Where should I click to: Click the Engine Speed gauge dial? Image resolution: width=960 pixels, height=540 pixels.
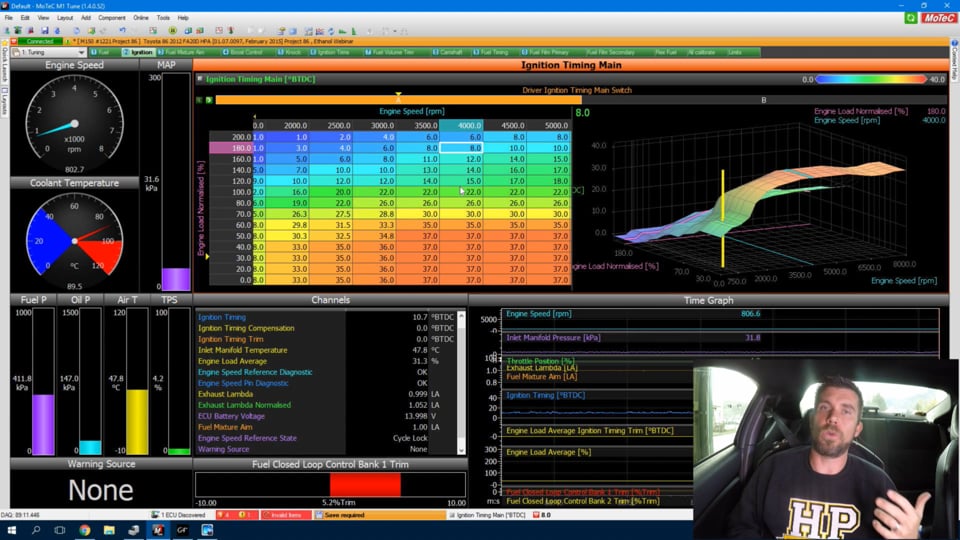[x=74, y=123]
